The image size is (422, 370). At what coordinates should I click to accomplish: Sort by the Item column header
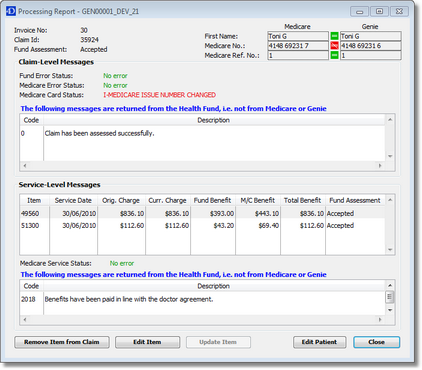click(x=34, y=200)
